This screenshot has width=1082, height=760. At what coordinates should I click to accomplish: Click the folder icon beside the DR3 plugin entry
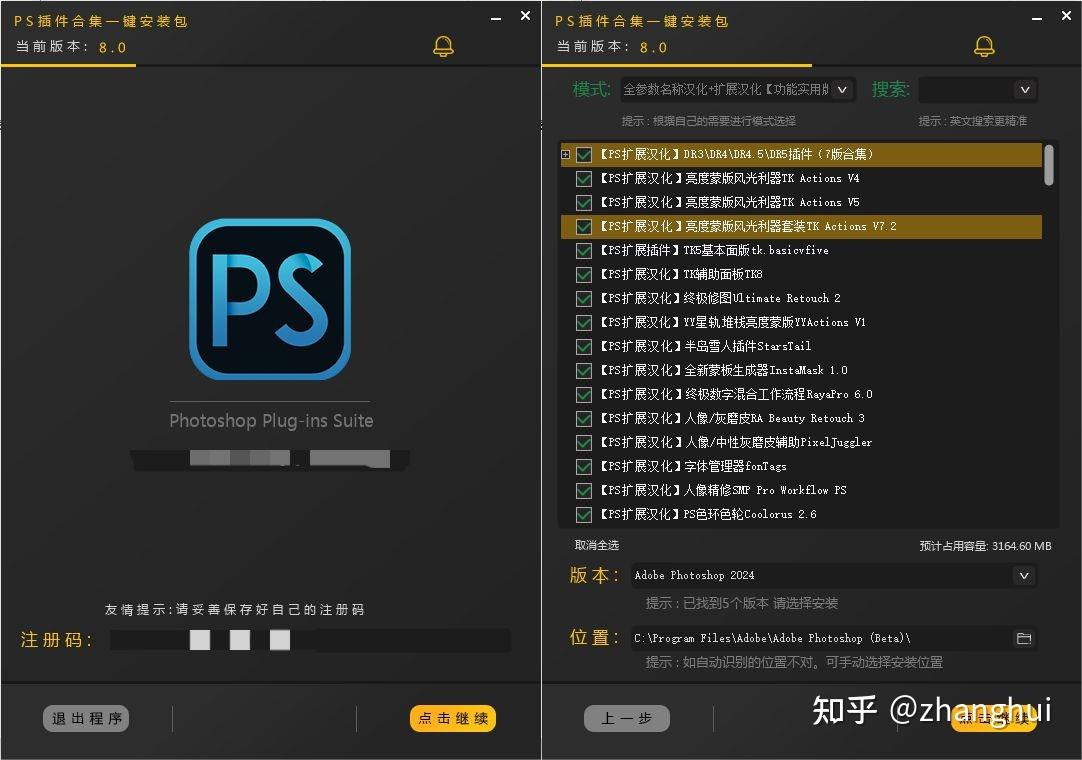pyautogui.click(x=566, y=154)
